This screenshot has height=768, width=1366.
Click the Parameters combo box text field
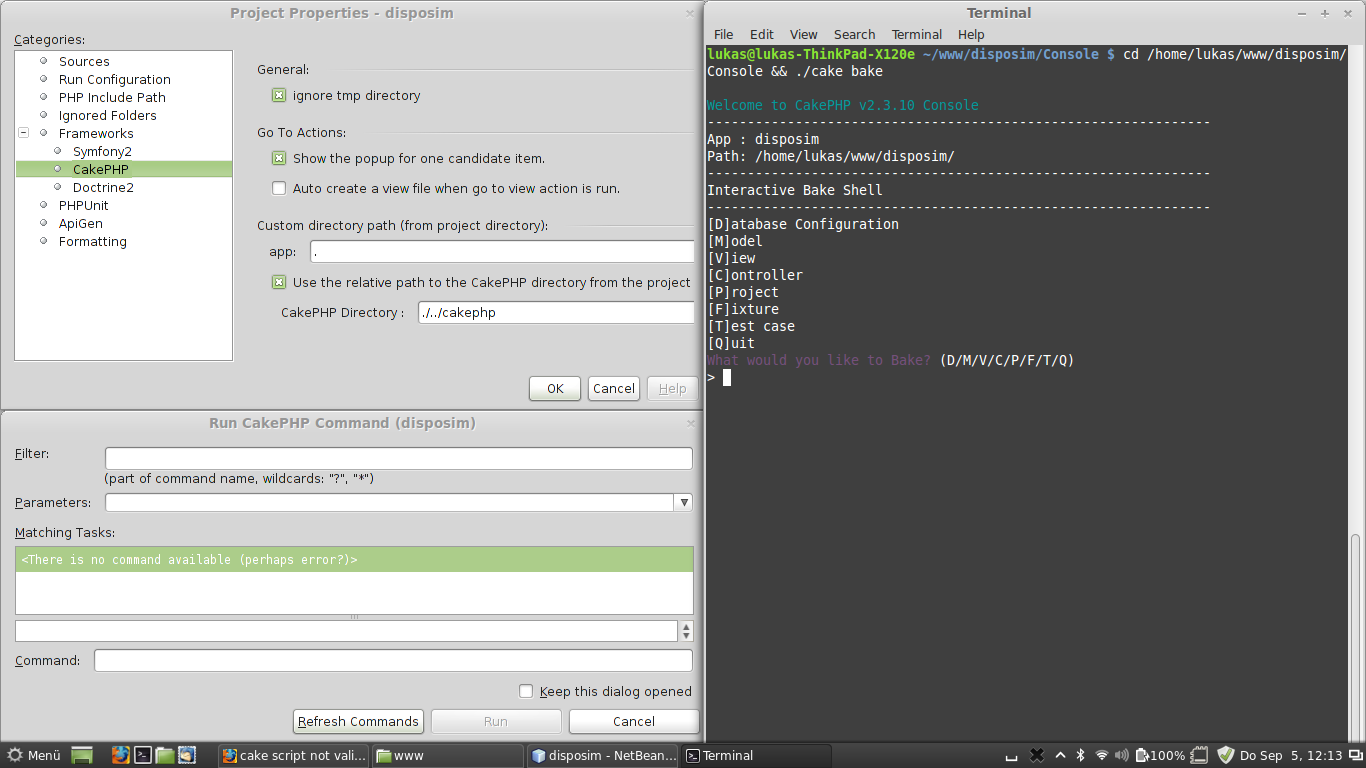390,503
